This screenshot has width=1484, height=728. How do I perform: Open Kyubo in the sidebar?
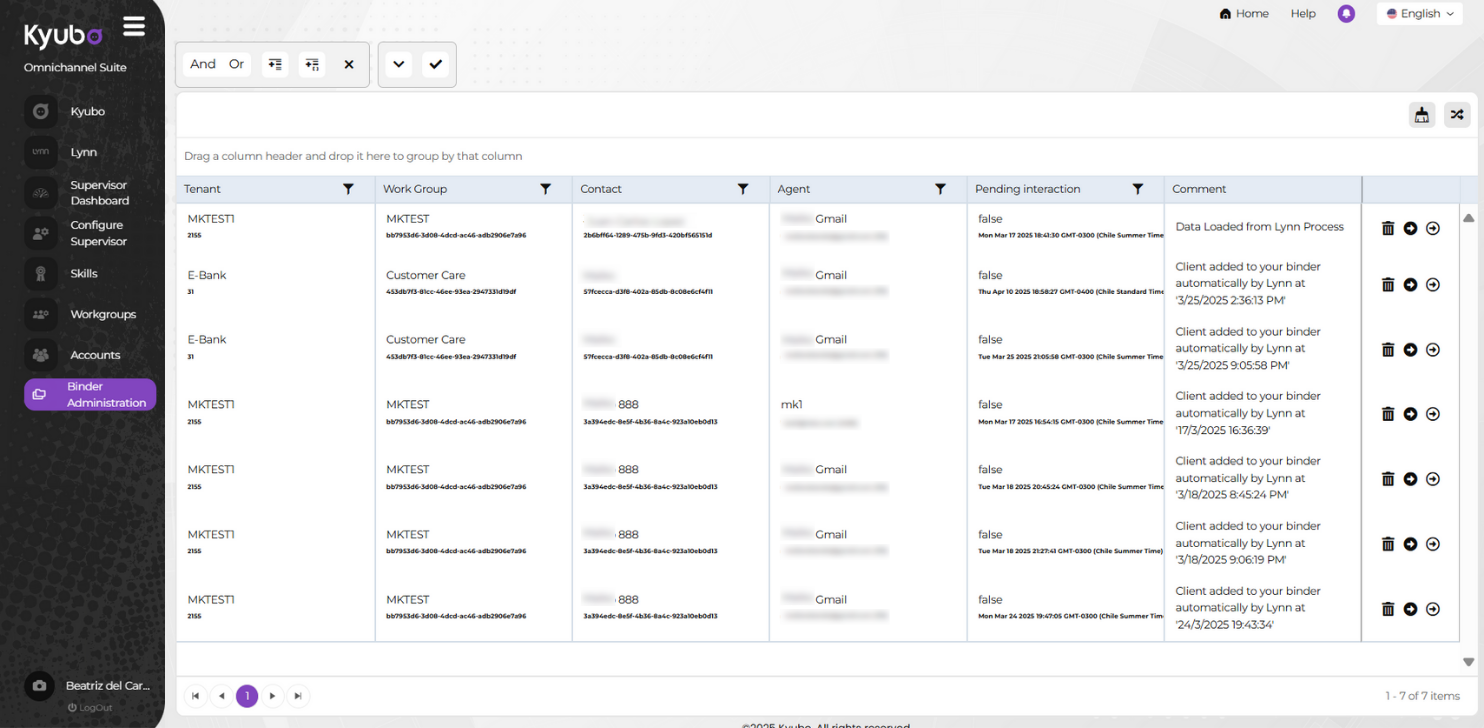(x=90, y=112)
